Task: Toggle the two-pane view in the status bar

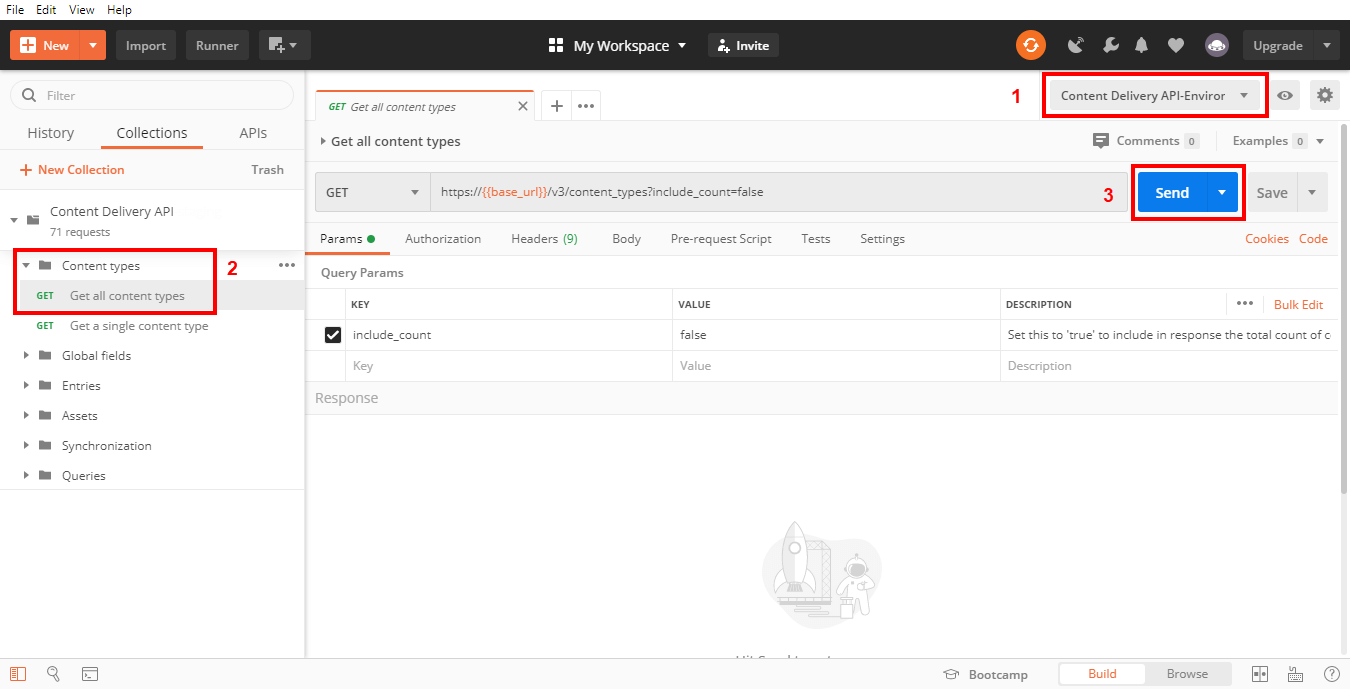Action: coord(1262,674)
